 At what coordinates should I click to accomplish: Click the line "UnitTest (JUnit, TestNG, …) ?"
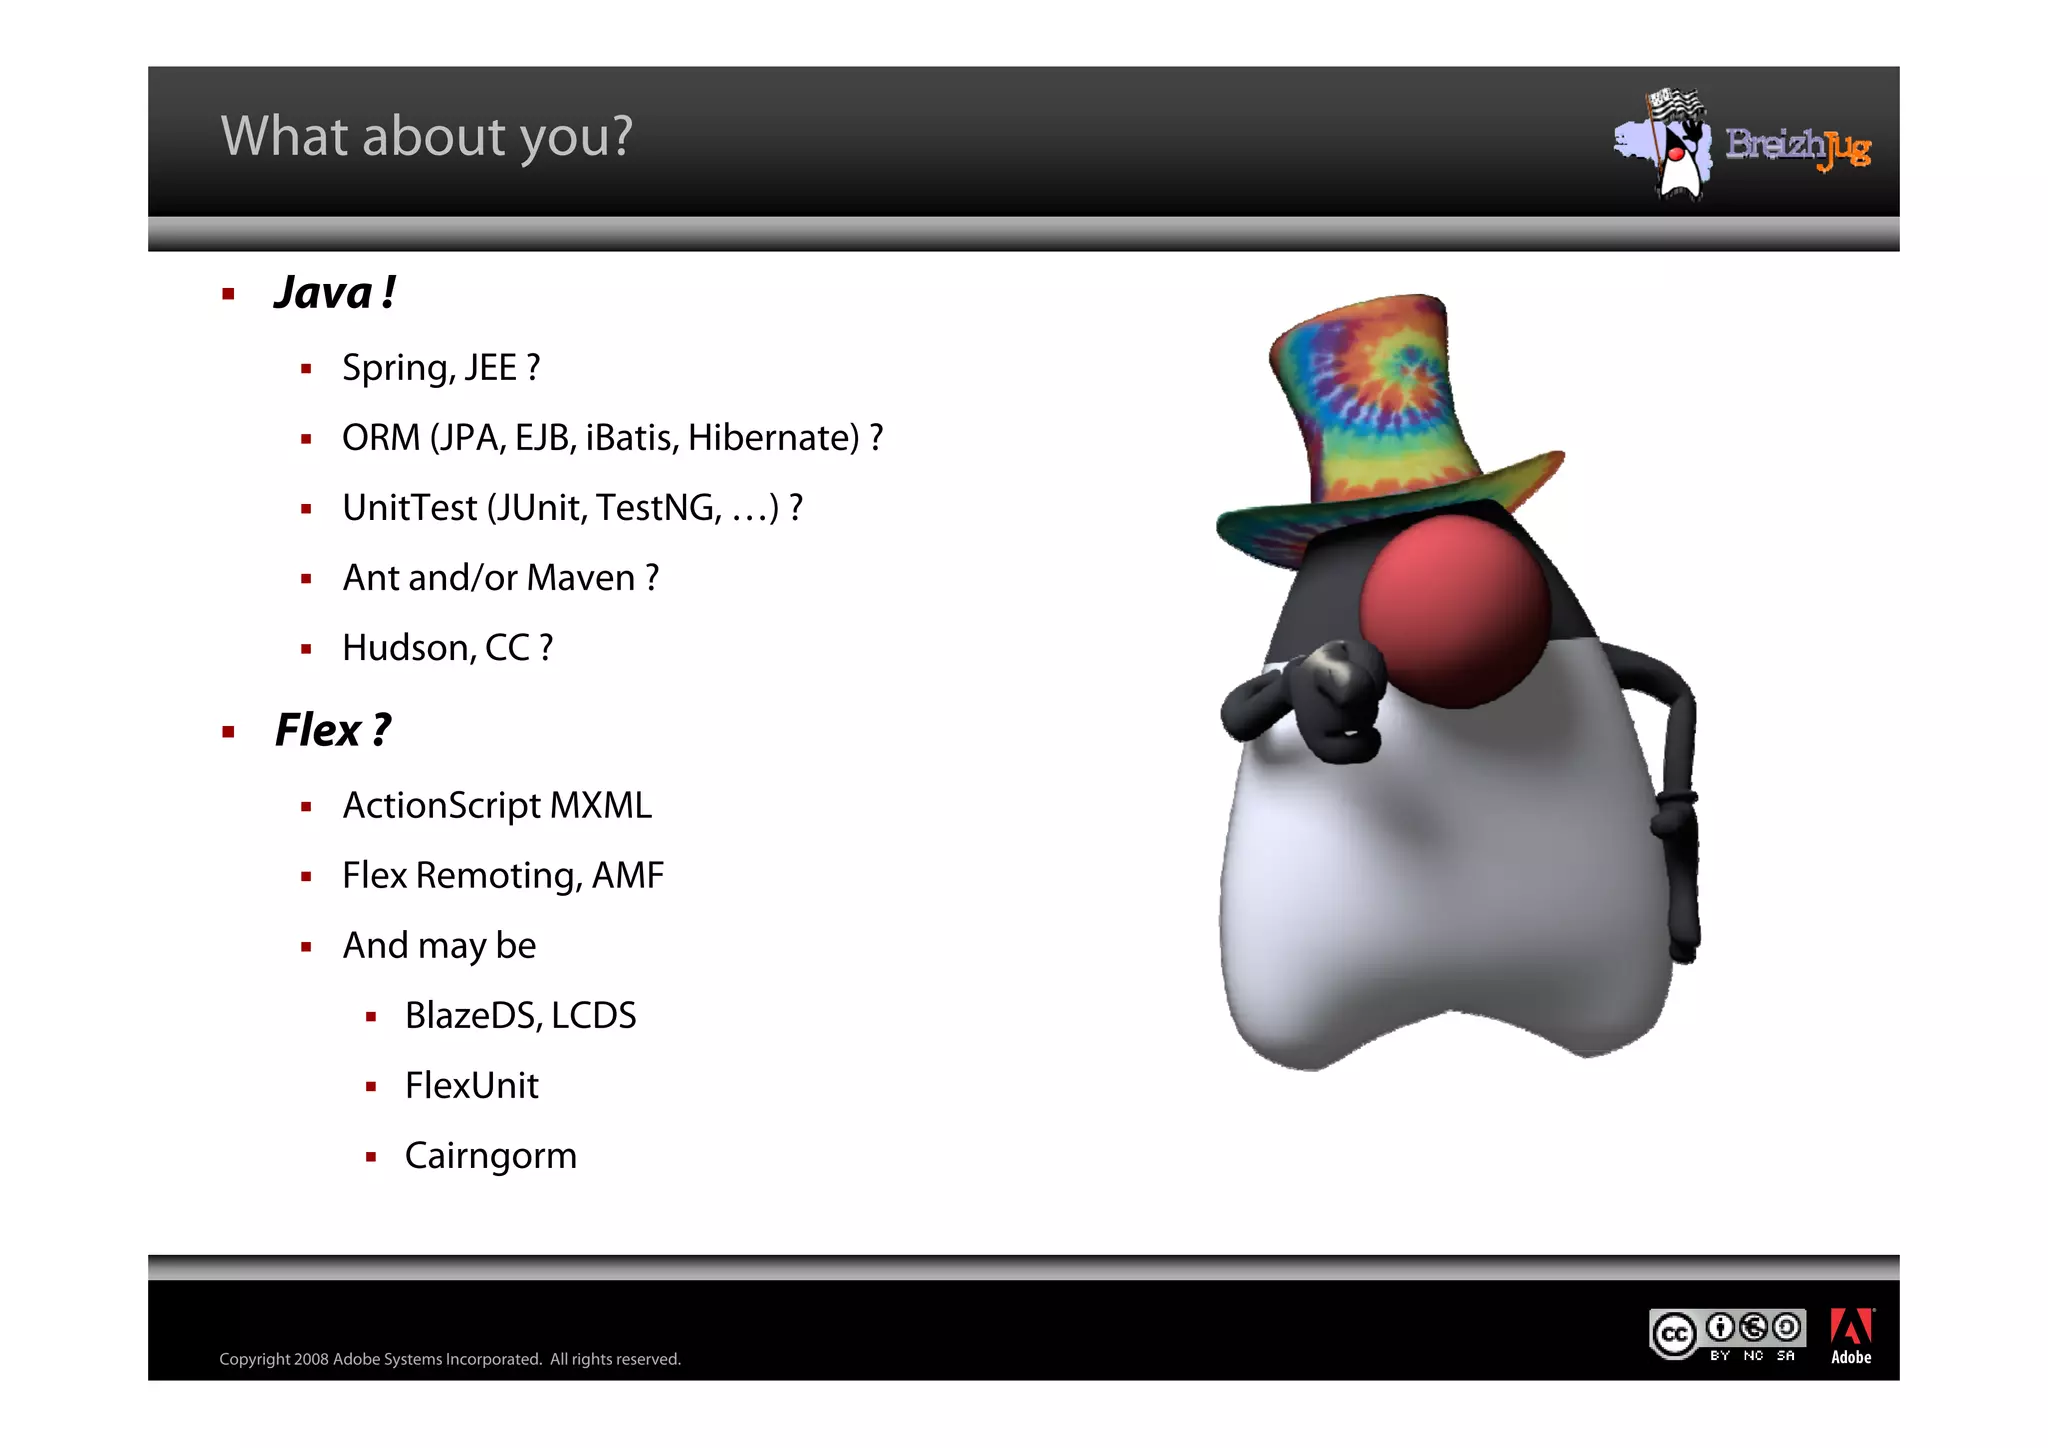coord(572,508)
